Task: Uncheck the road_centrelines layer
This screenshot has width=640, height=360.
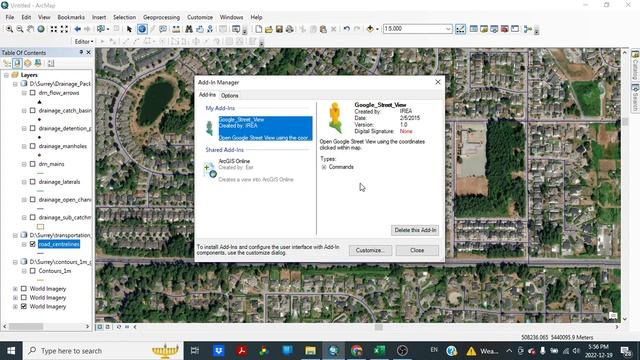Action: tap(33, 244)
